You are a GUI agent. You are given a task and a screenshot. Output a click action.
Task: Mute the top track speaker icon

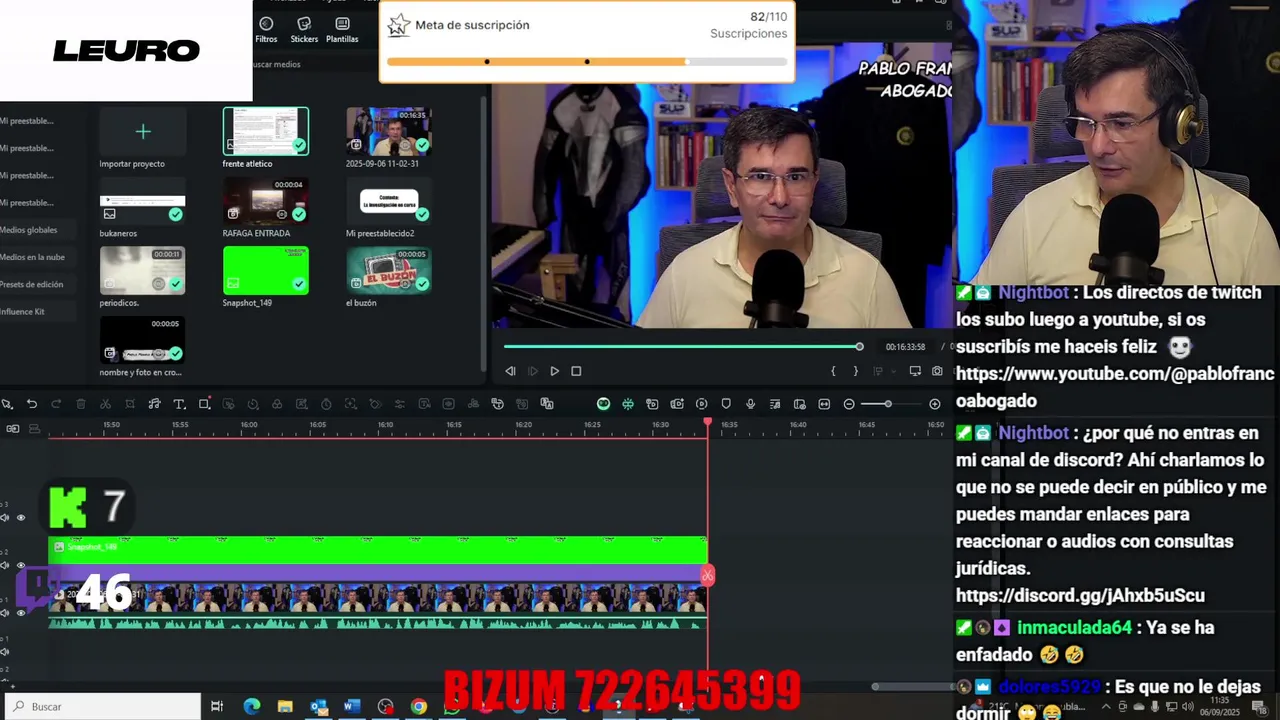(x=6, y=518)
